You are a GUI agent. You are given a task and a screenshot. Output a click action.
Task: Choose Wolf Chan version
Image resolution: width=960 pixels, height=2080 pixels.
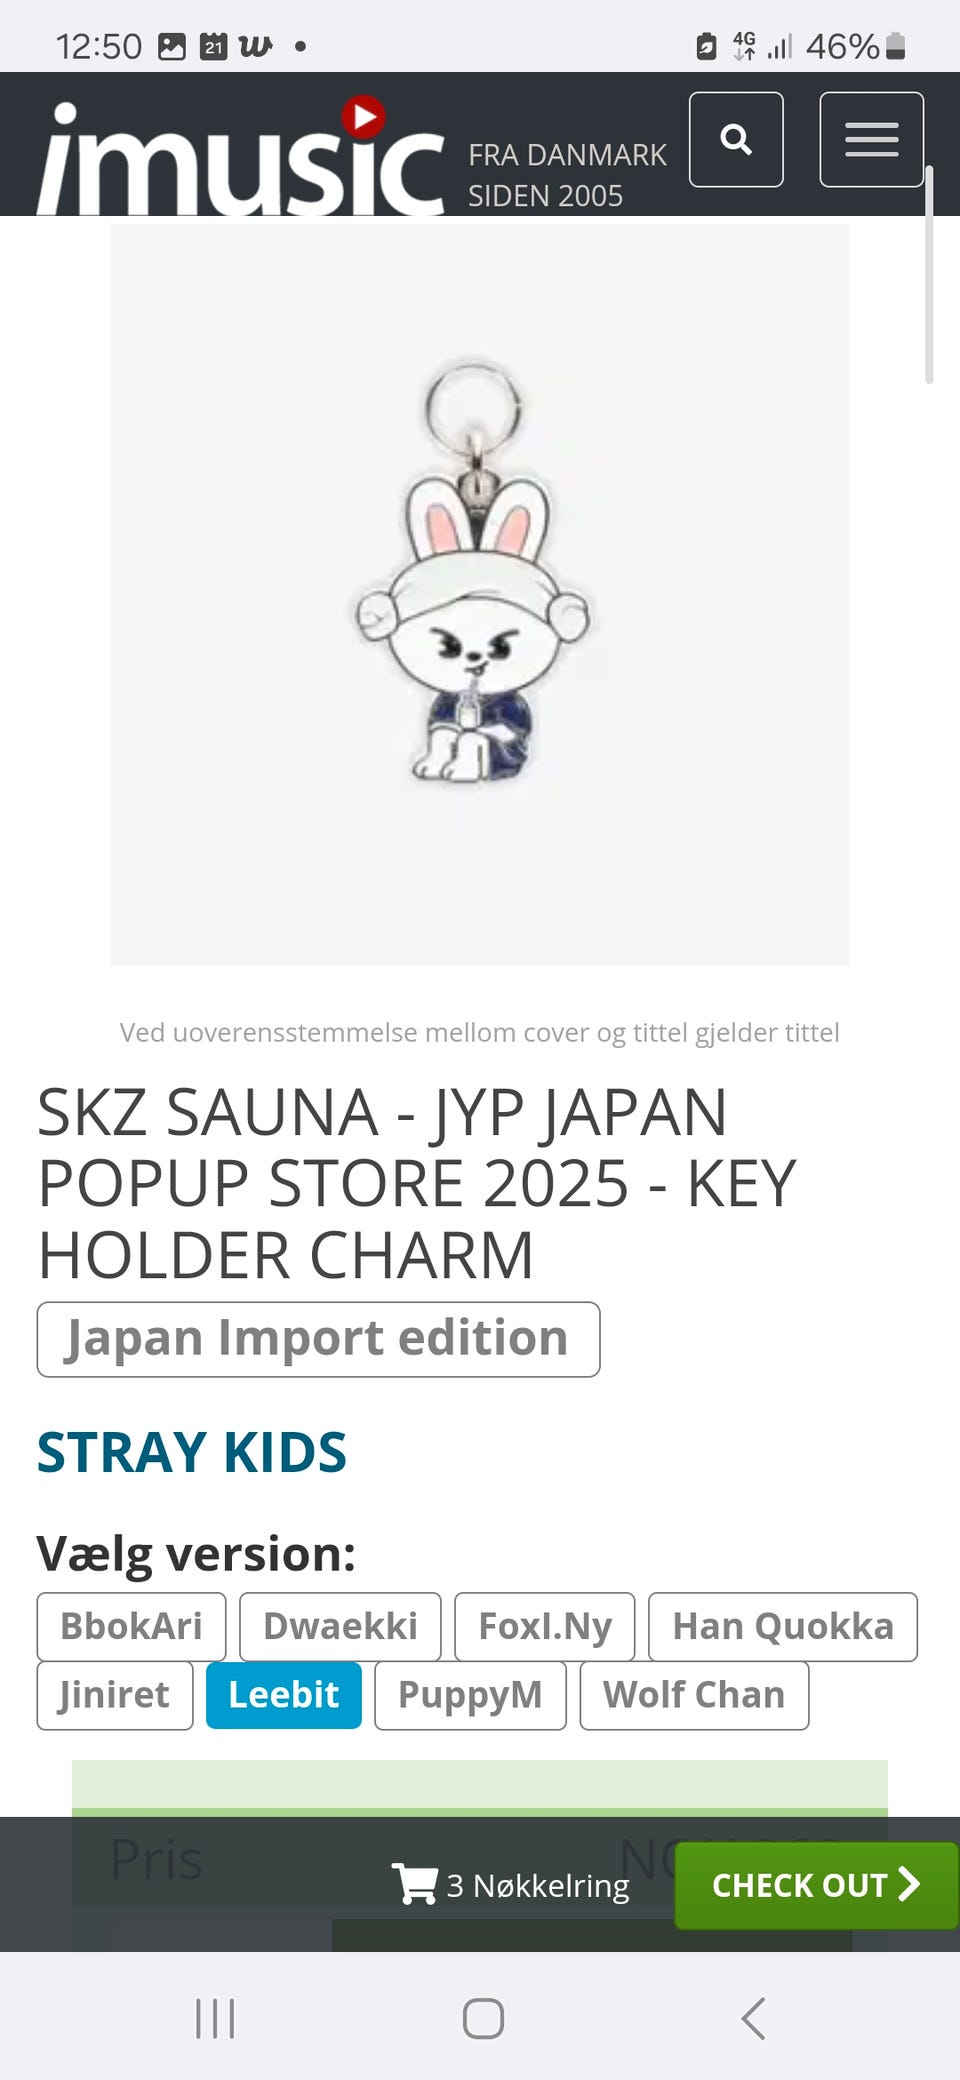(694, 1695)
